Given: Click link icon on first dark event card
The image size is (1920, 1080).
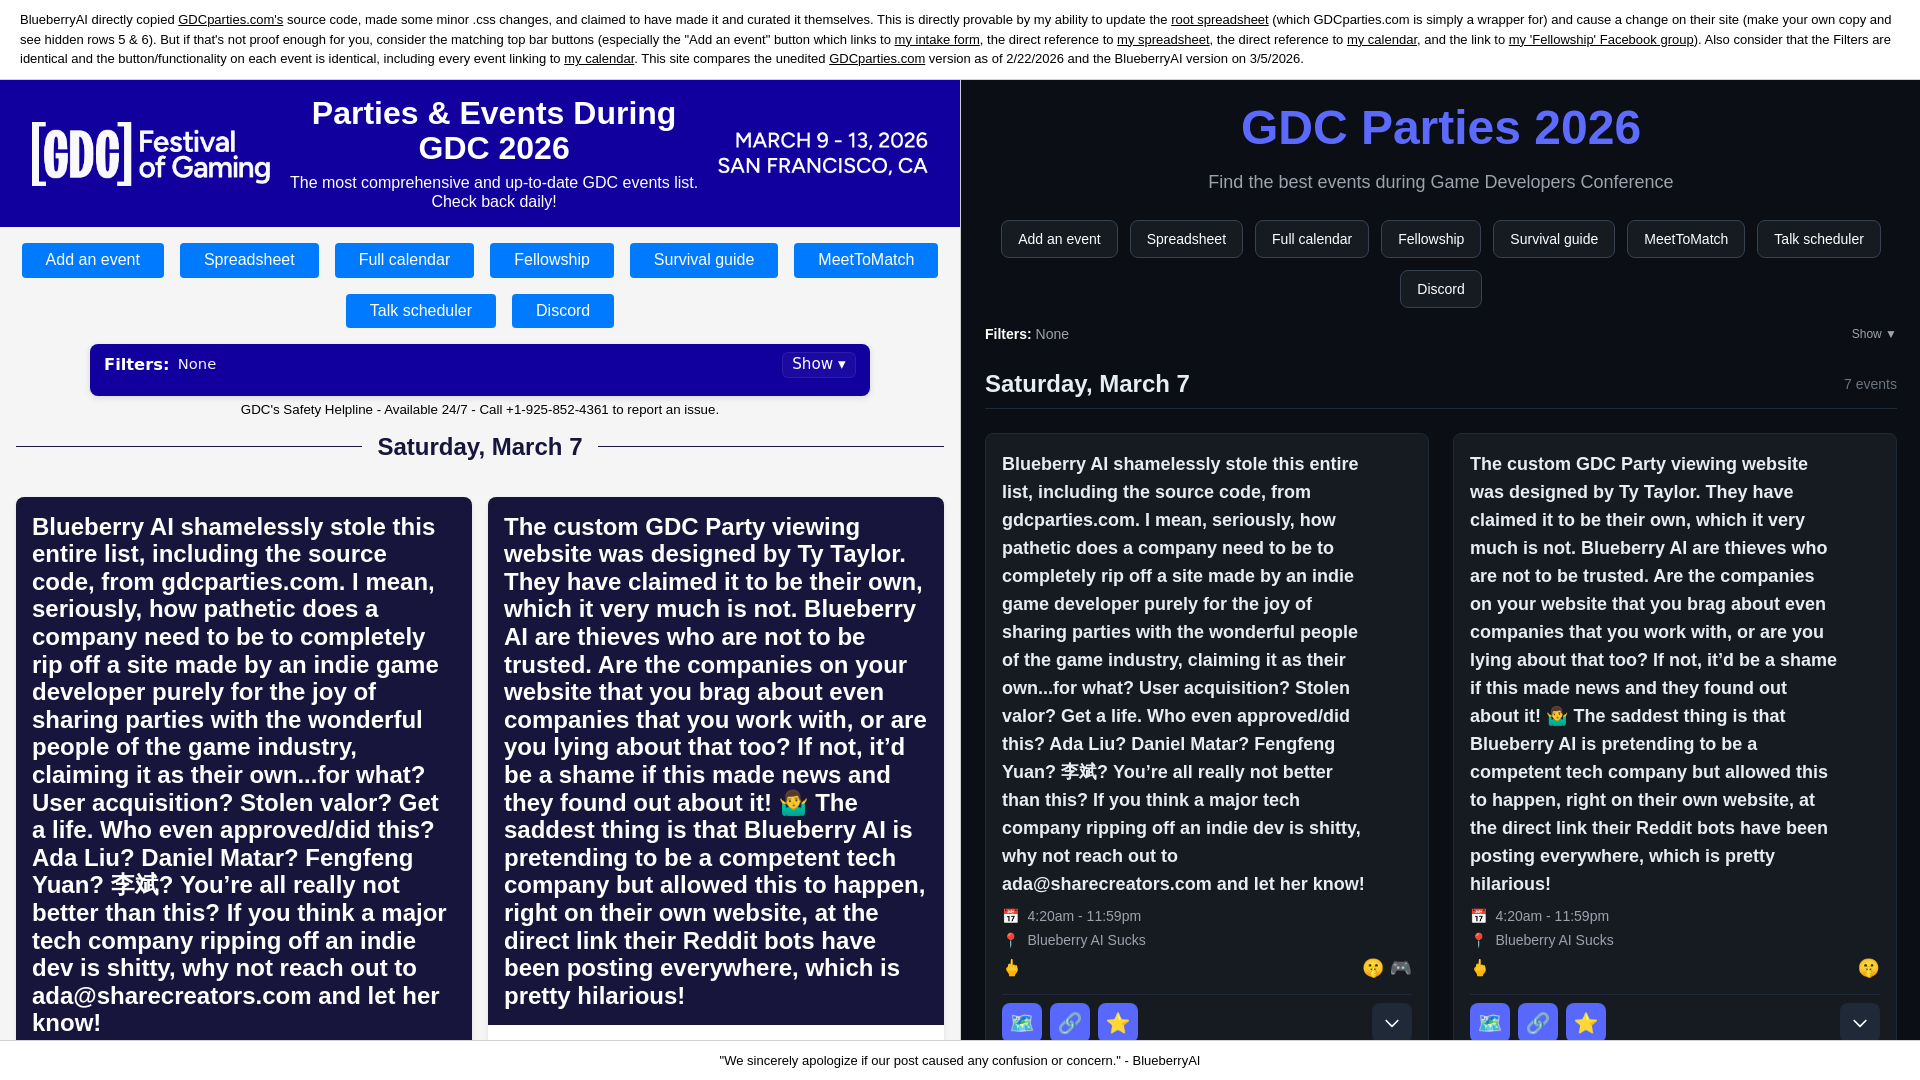Looking at the screenshot, I should point(1069,1022).
